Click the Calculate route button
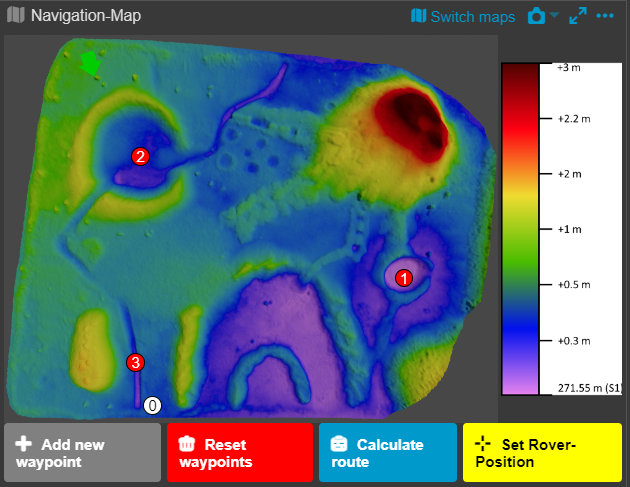The image size is (630, 487). pos(387,453)
